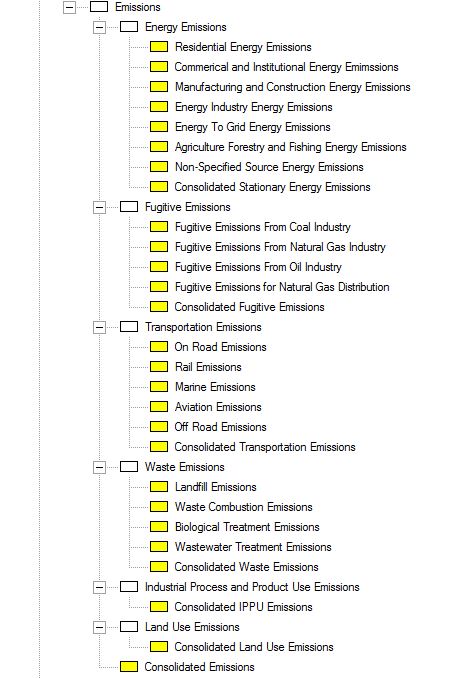
Task: Collapse the top-level Emissions tree
Action: pos(69,7)
